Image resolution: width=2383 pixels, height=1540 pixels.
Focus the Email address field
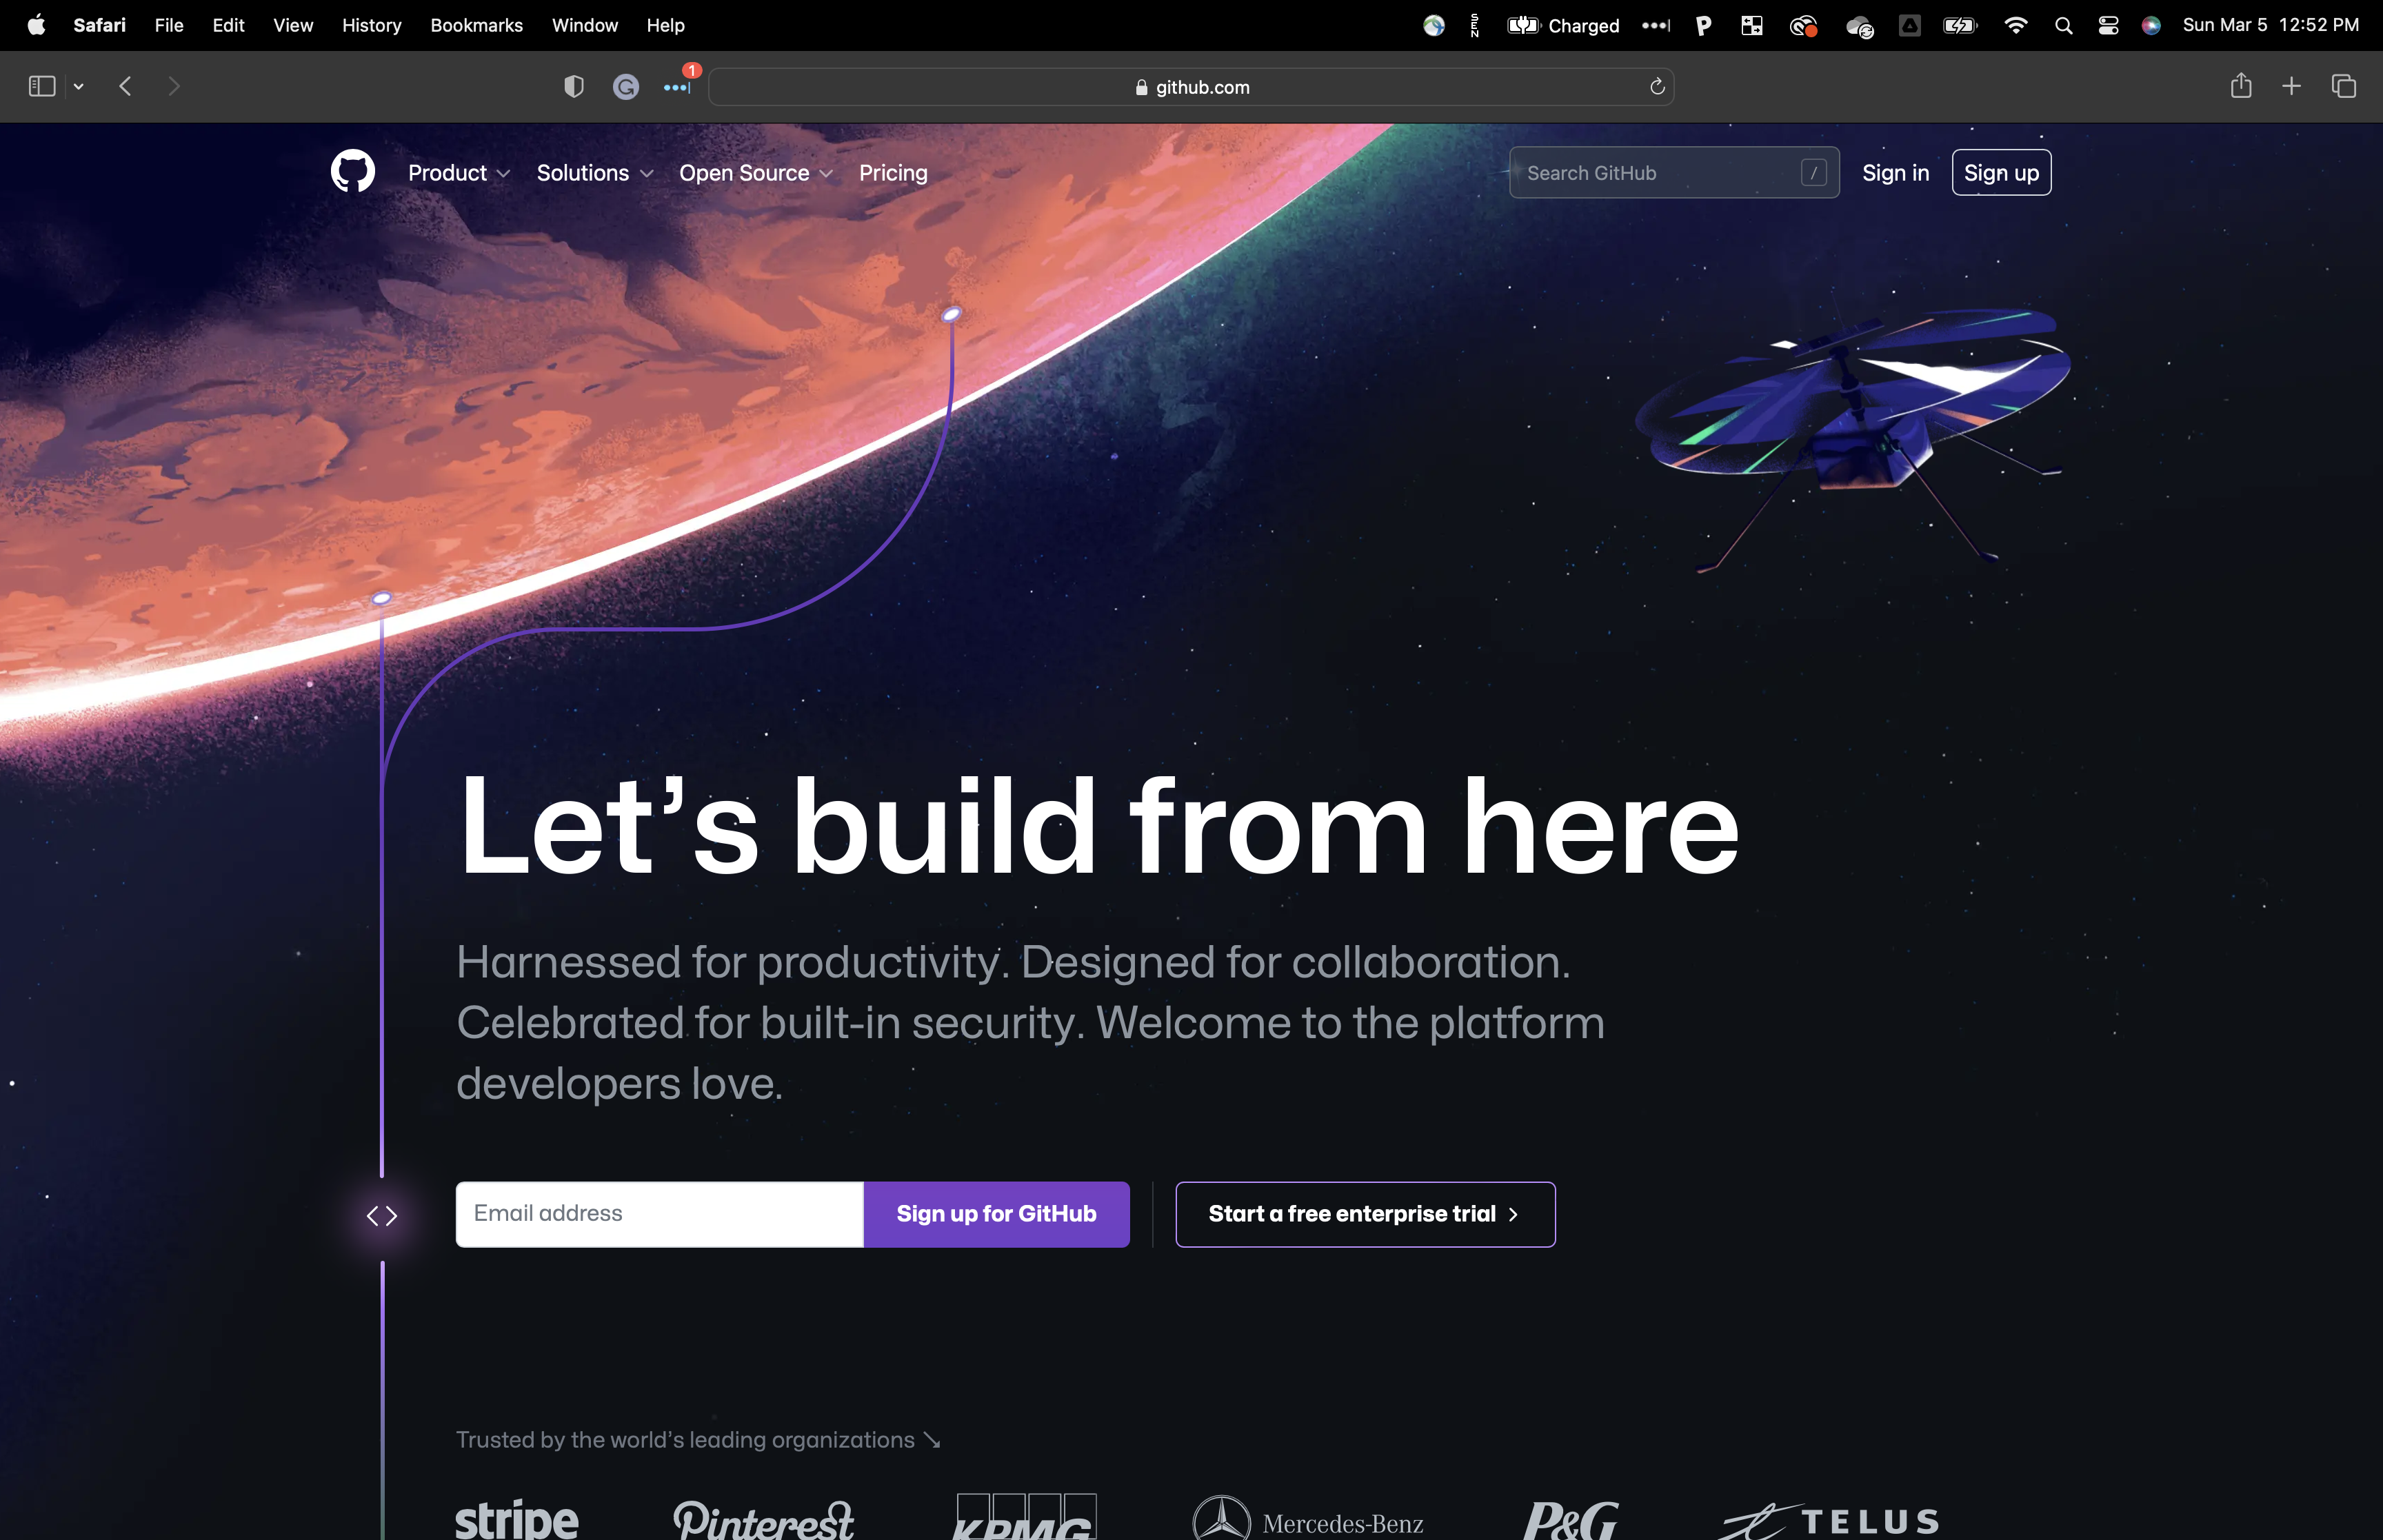click(659, 1214)
